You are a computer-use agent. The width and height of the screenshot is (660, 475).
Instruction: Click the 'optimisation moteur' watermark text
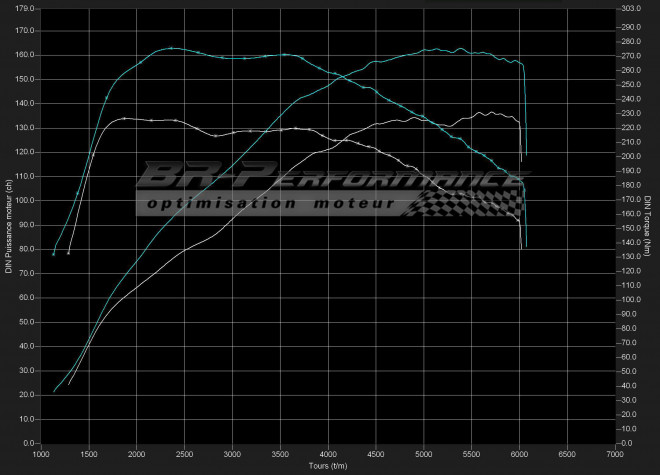click(x=267, y=204)
